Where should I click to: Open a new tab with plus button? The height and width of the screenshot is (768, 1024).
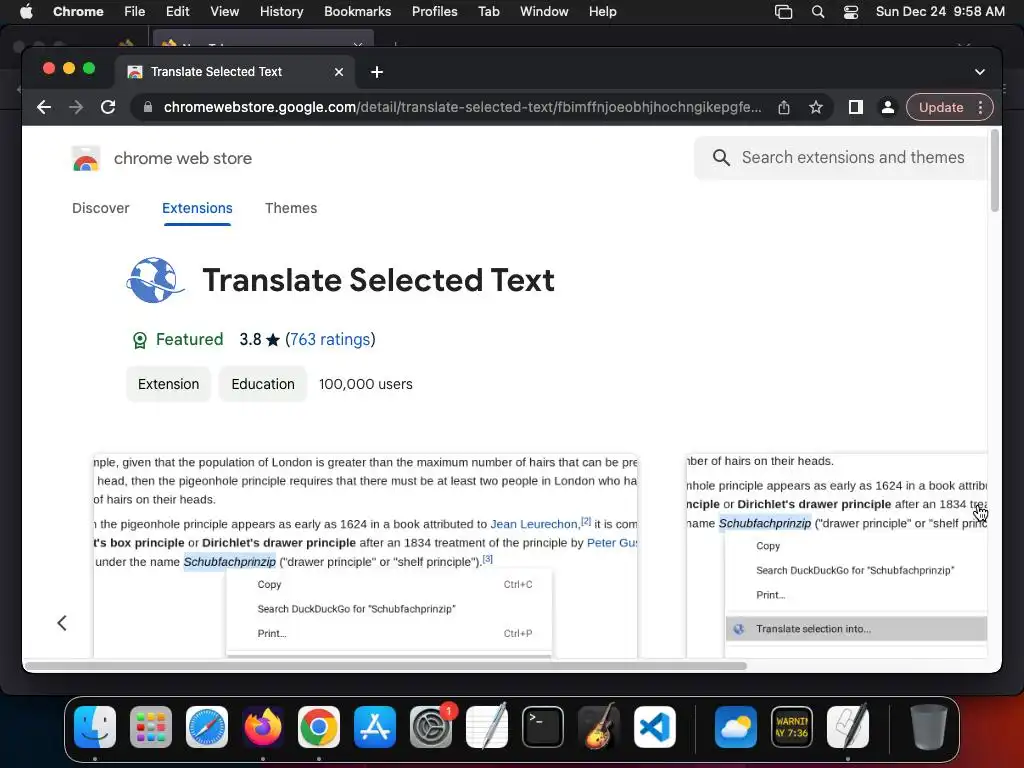(377, 72)
